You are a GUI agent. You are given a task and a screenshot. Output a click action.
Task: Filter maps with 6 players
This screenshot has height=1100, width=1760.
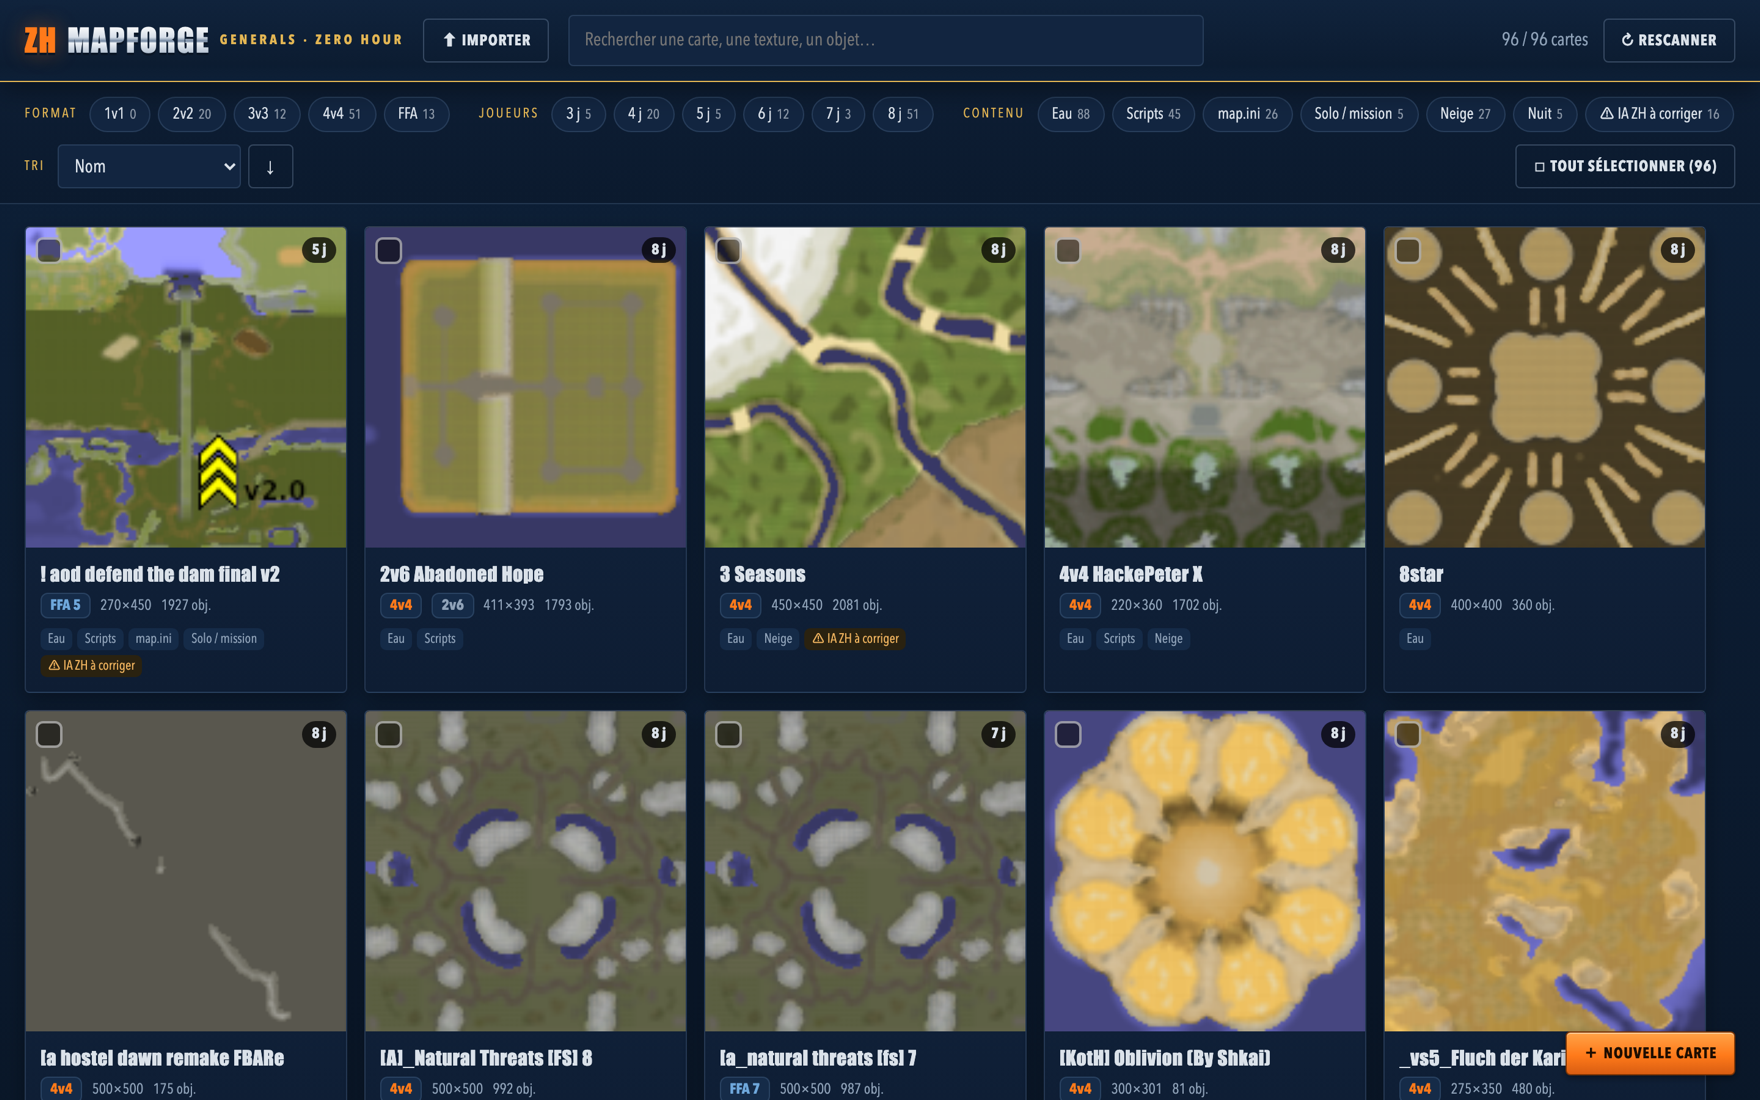tap(773, 114)
